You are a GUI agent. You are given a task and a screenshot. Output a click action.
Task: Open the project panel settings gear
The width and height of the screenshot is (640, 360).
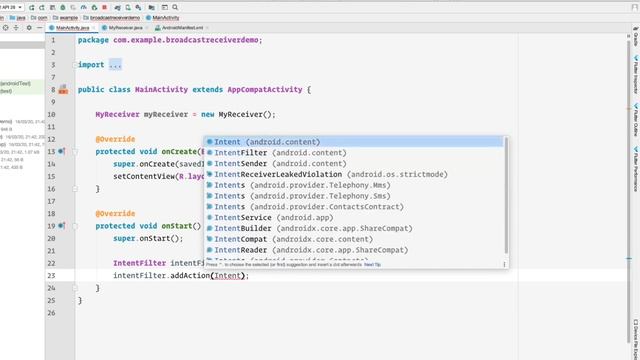coord(29,28)
